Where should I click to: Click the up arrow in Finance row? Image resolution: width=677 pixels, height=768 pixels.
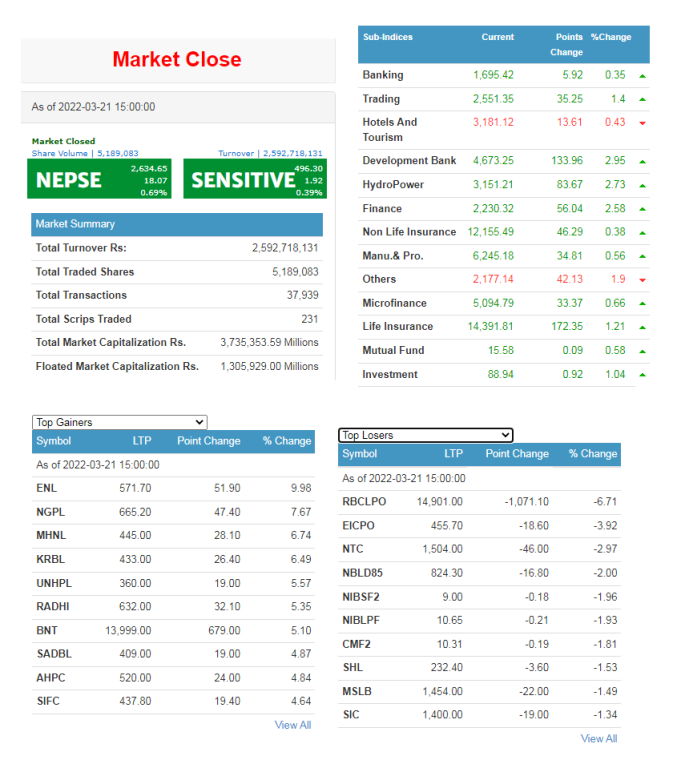tap(642, 209)
